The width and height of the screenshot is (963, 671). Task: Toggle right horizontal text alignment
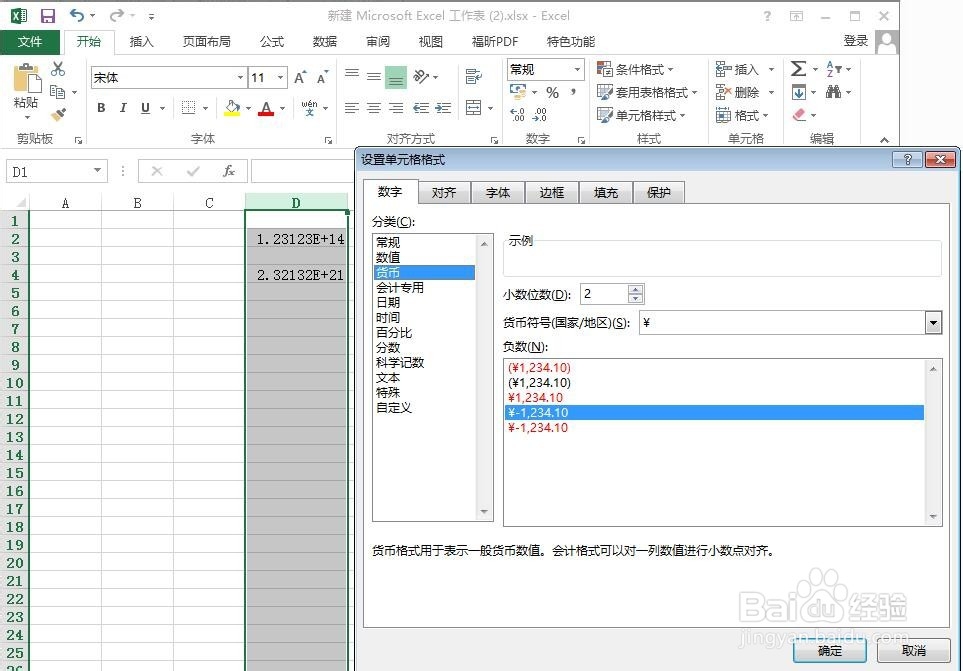point(396,108)
